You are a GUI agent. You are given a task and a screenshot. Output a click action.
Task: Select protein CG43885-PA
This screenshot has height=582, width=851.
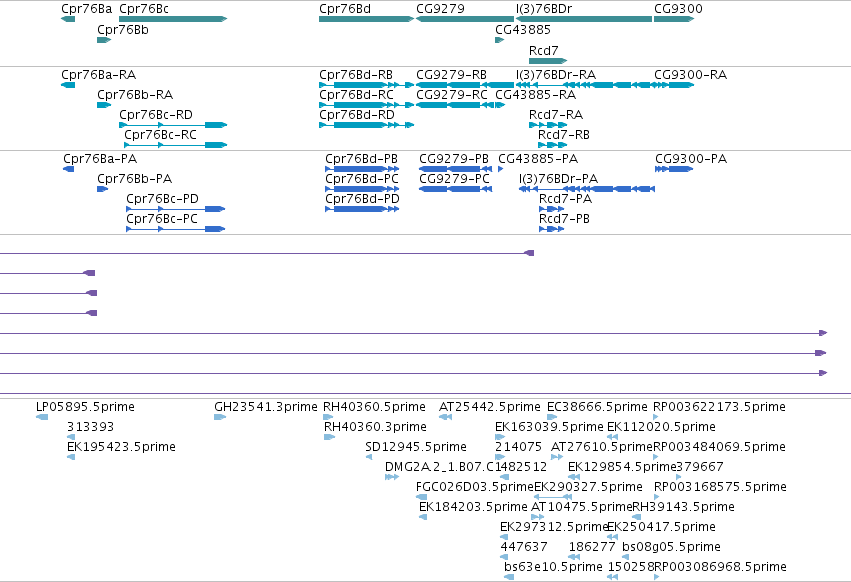[x=538, y=159]
